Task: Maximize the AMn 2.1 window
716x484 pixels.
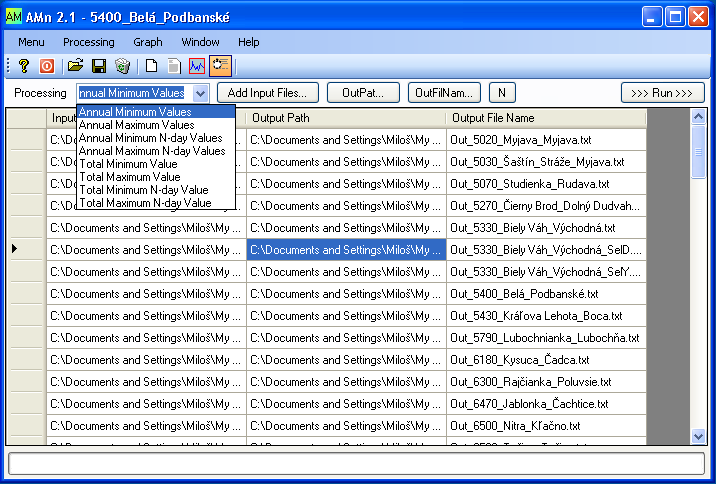Action: 675,17
